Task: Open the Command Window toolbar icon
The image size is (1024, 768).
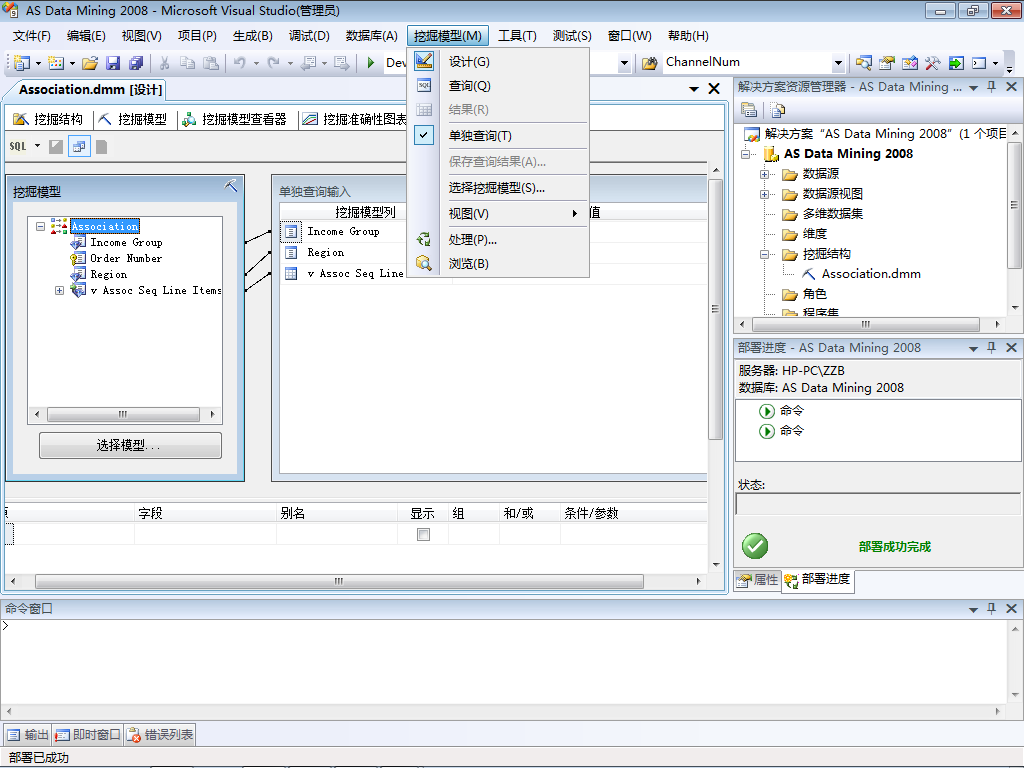Action: coord(979,63)
